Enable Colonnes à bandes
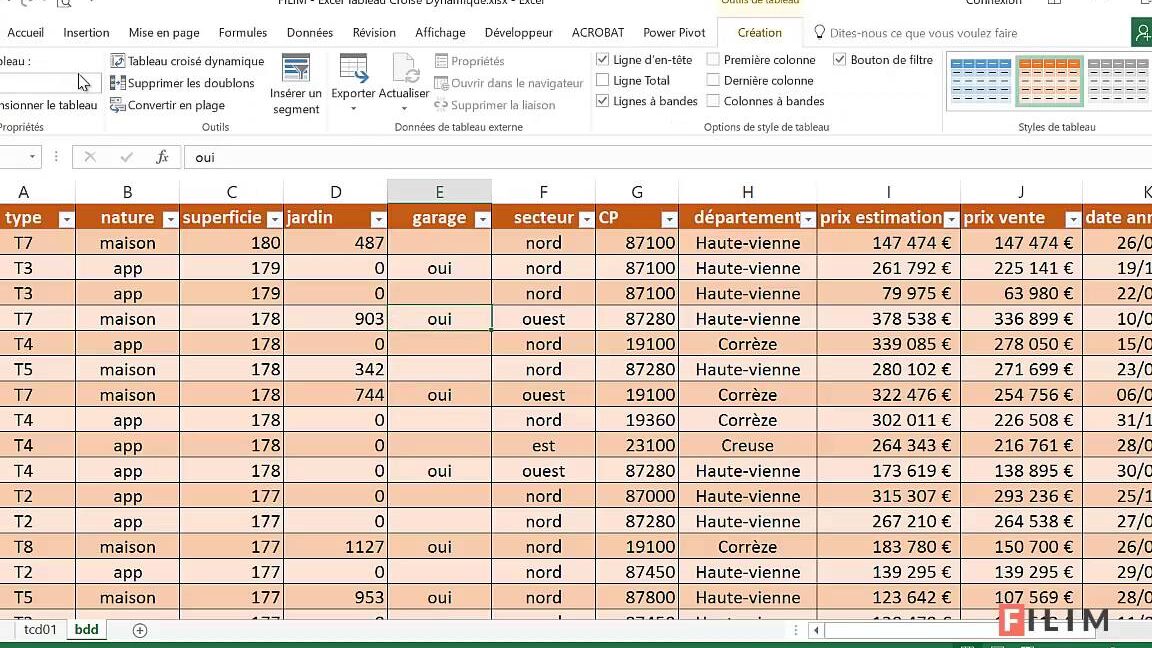1152x648 pixels. pyautogui.click(x=714, y=101)
